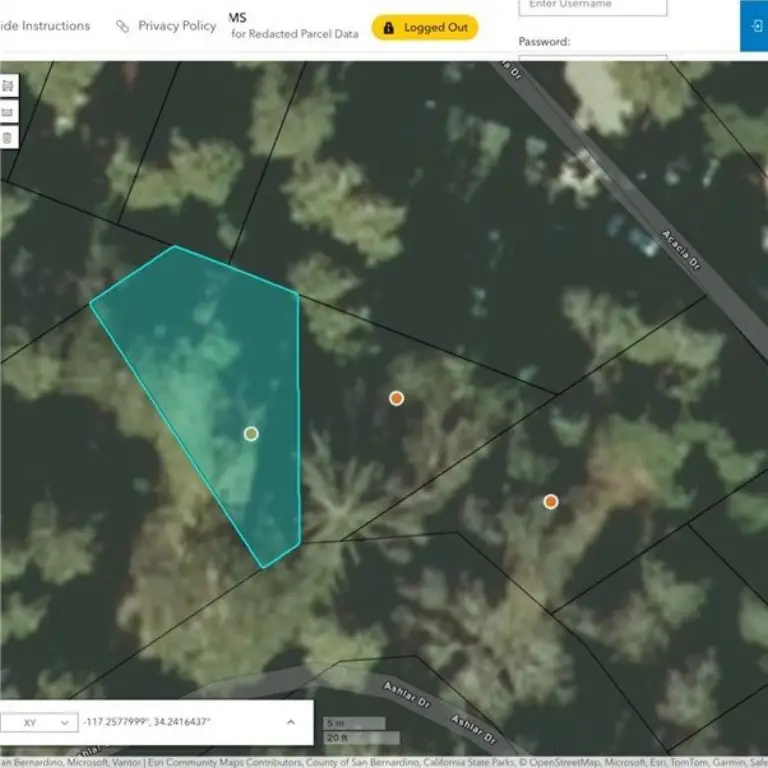This screenshot has height=768, width=768.
Task: Click the orange marker near lower right parcel
Action: pos(550,501)
